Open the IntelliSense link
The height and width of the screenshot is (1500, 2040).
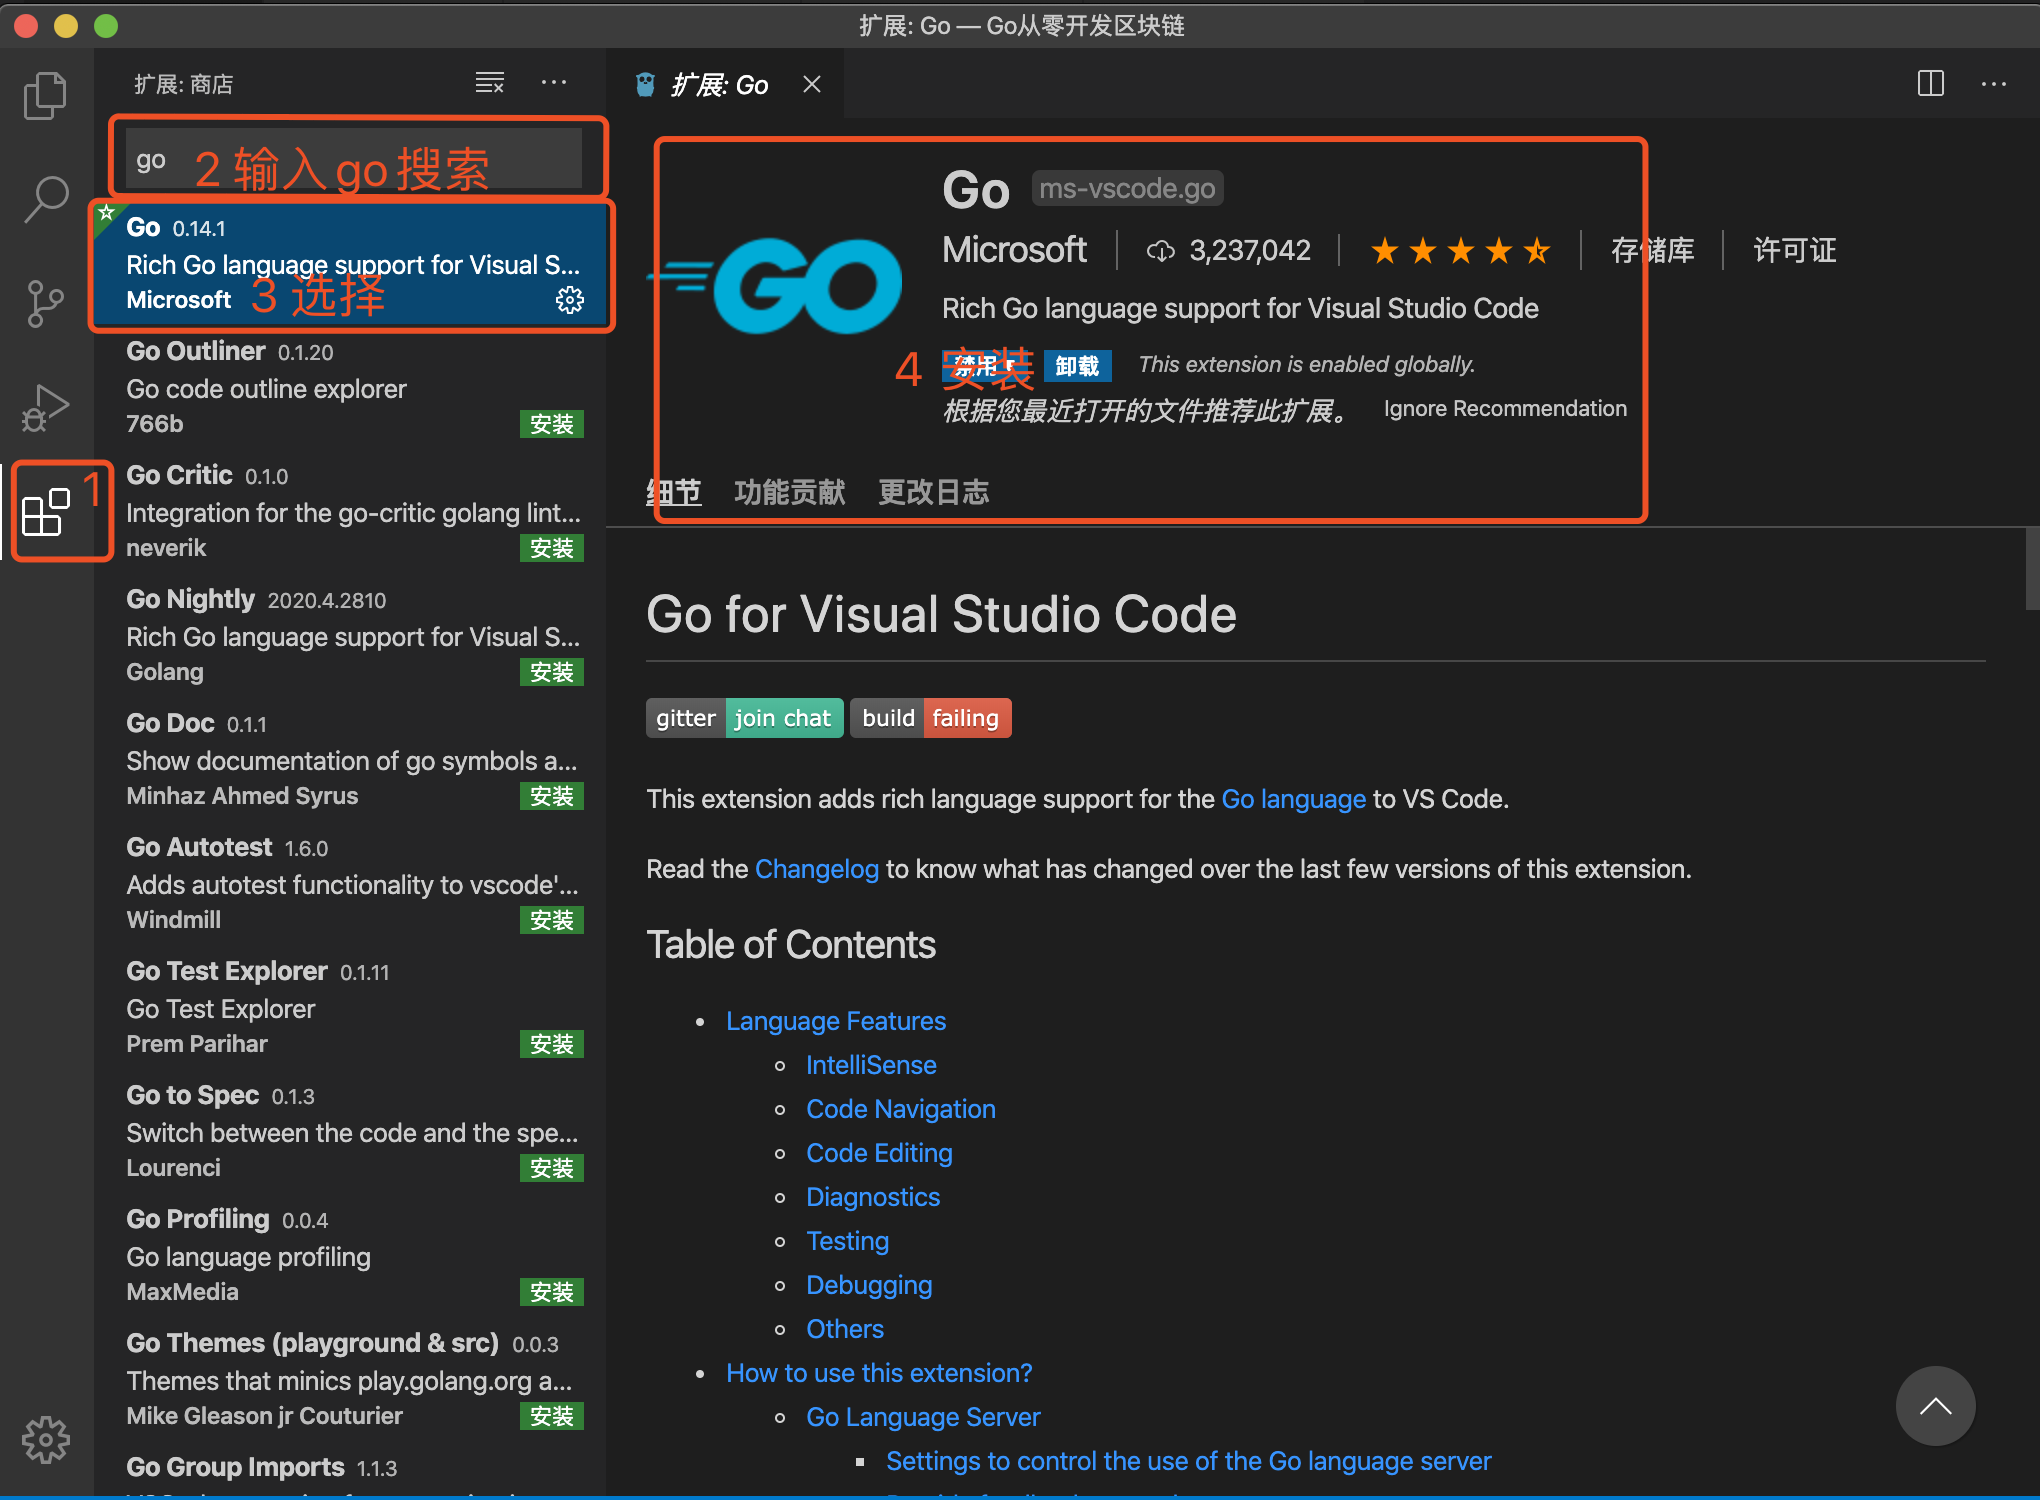[x=871, y=1065]
